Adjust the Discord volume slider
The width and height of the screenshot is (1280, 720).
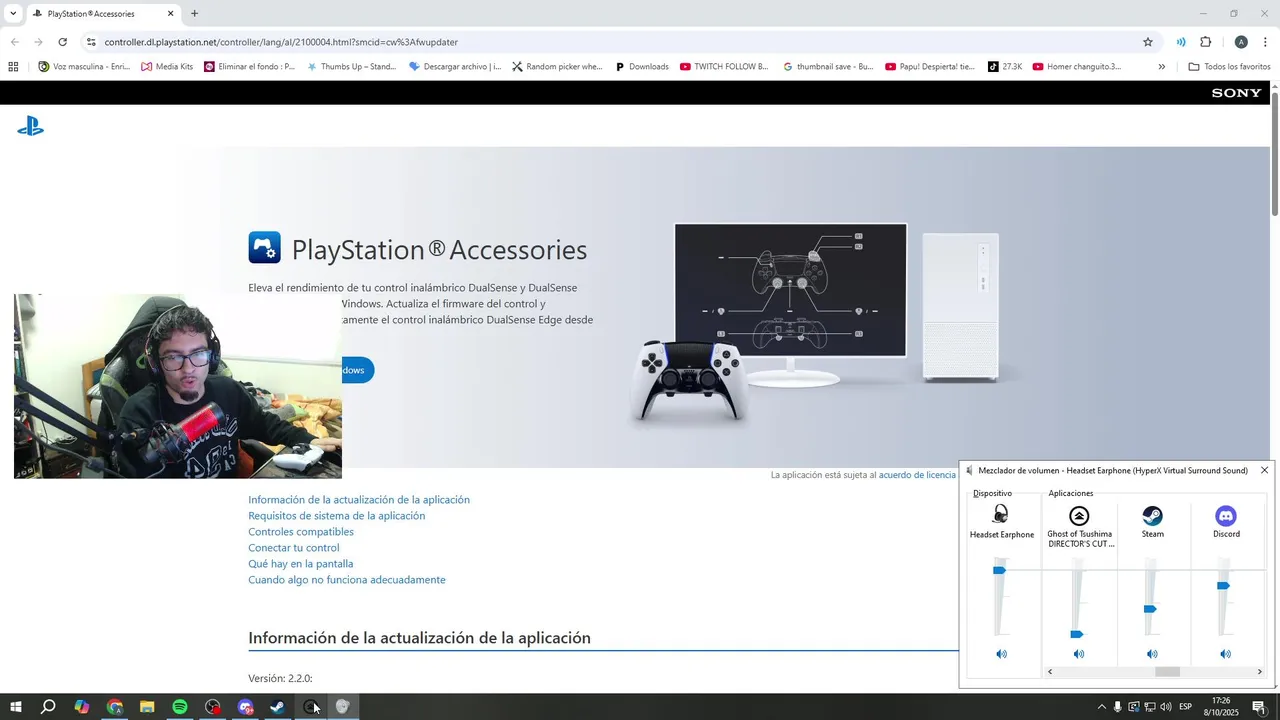pos(1223,586)
